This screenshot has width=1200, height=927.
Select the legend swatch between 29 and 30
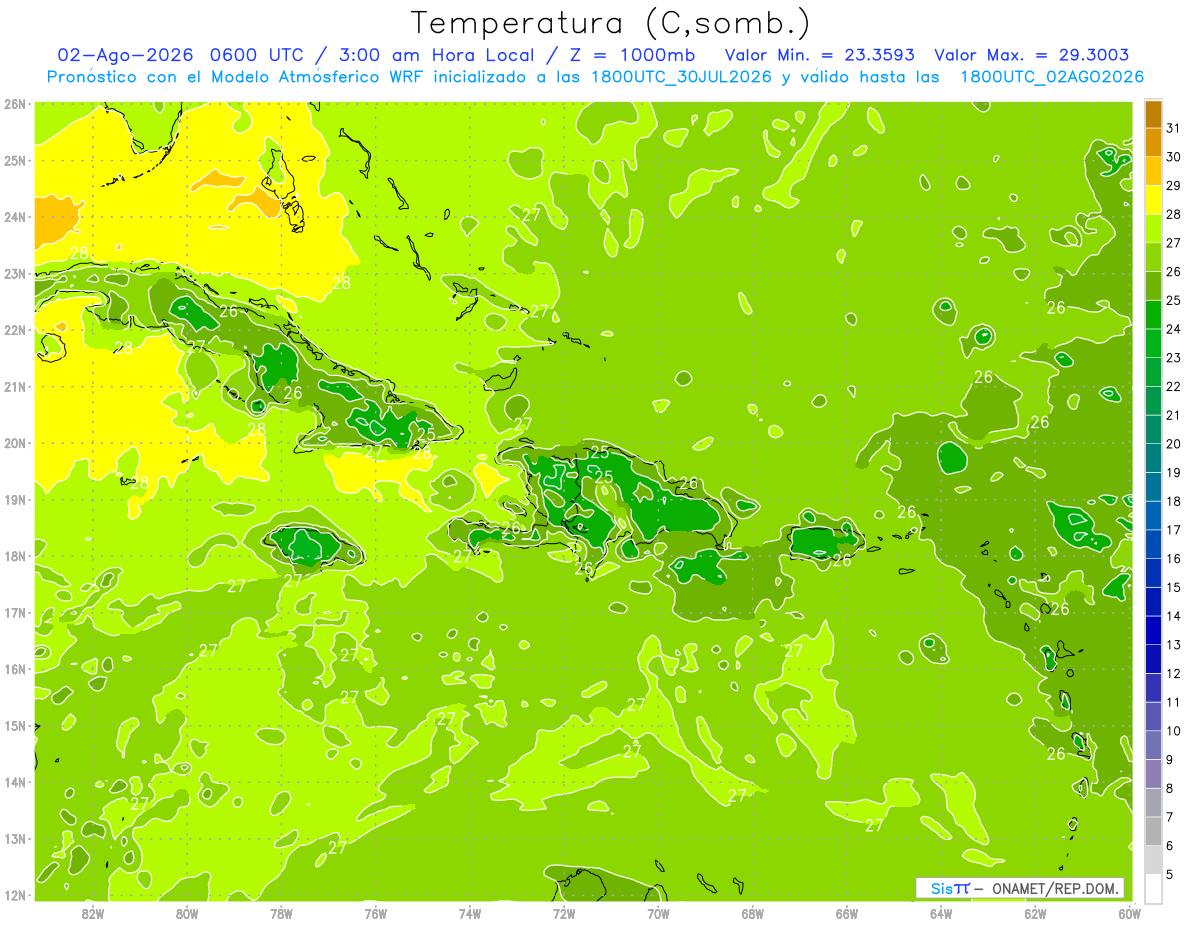click(x=1153, y=171)
